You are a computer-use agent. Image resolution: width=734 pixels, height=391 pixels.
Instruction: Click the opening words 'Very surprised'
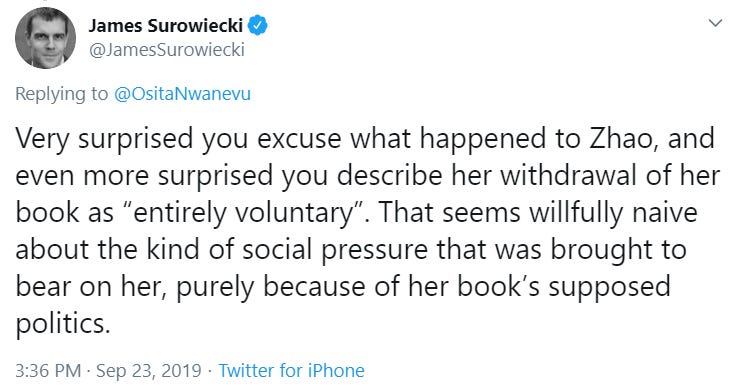[104, 139]
